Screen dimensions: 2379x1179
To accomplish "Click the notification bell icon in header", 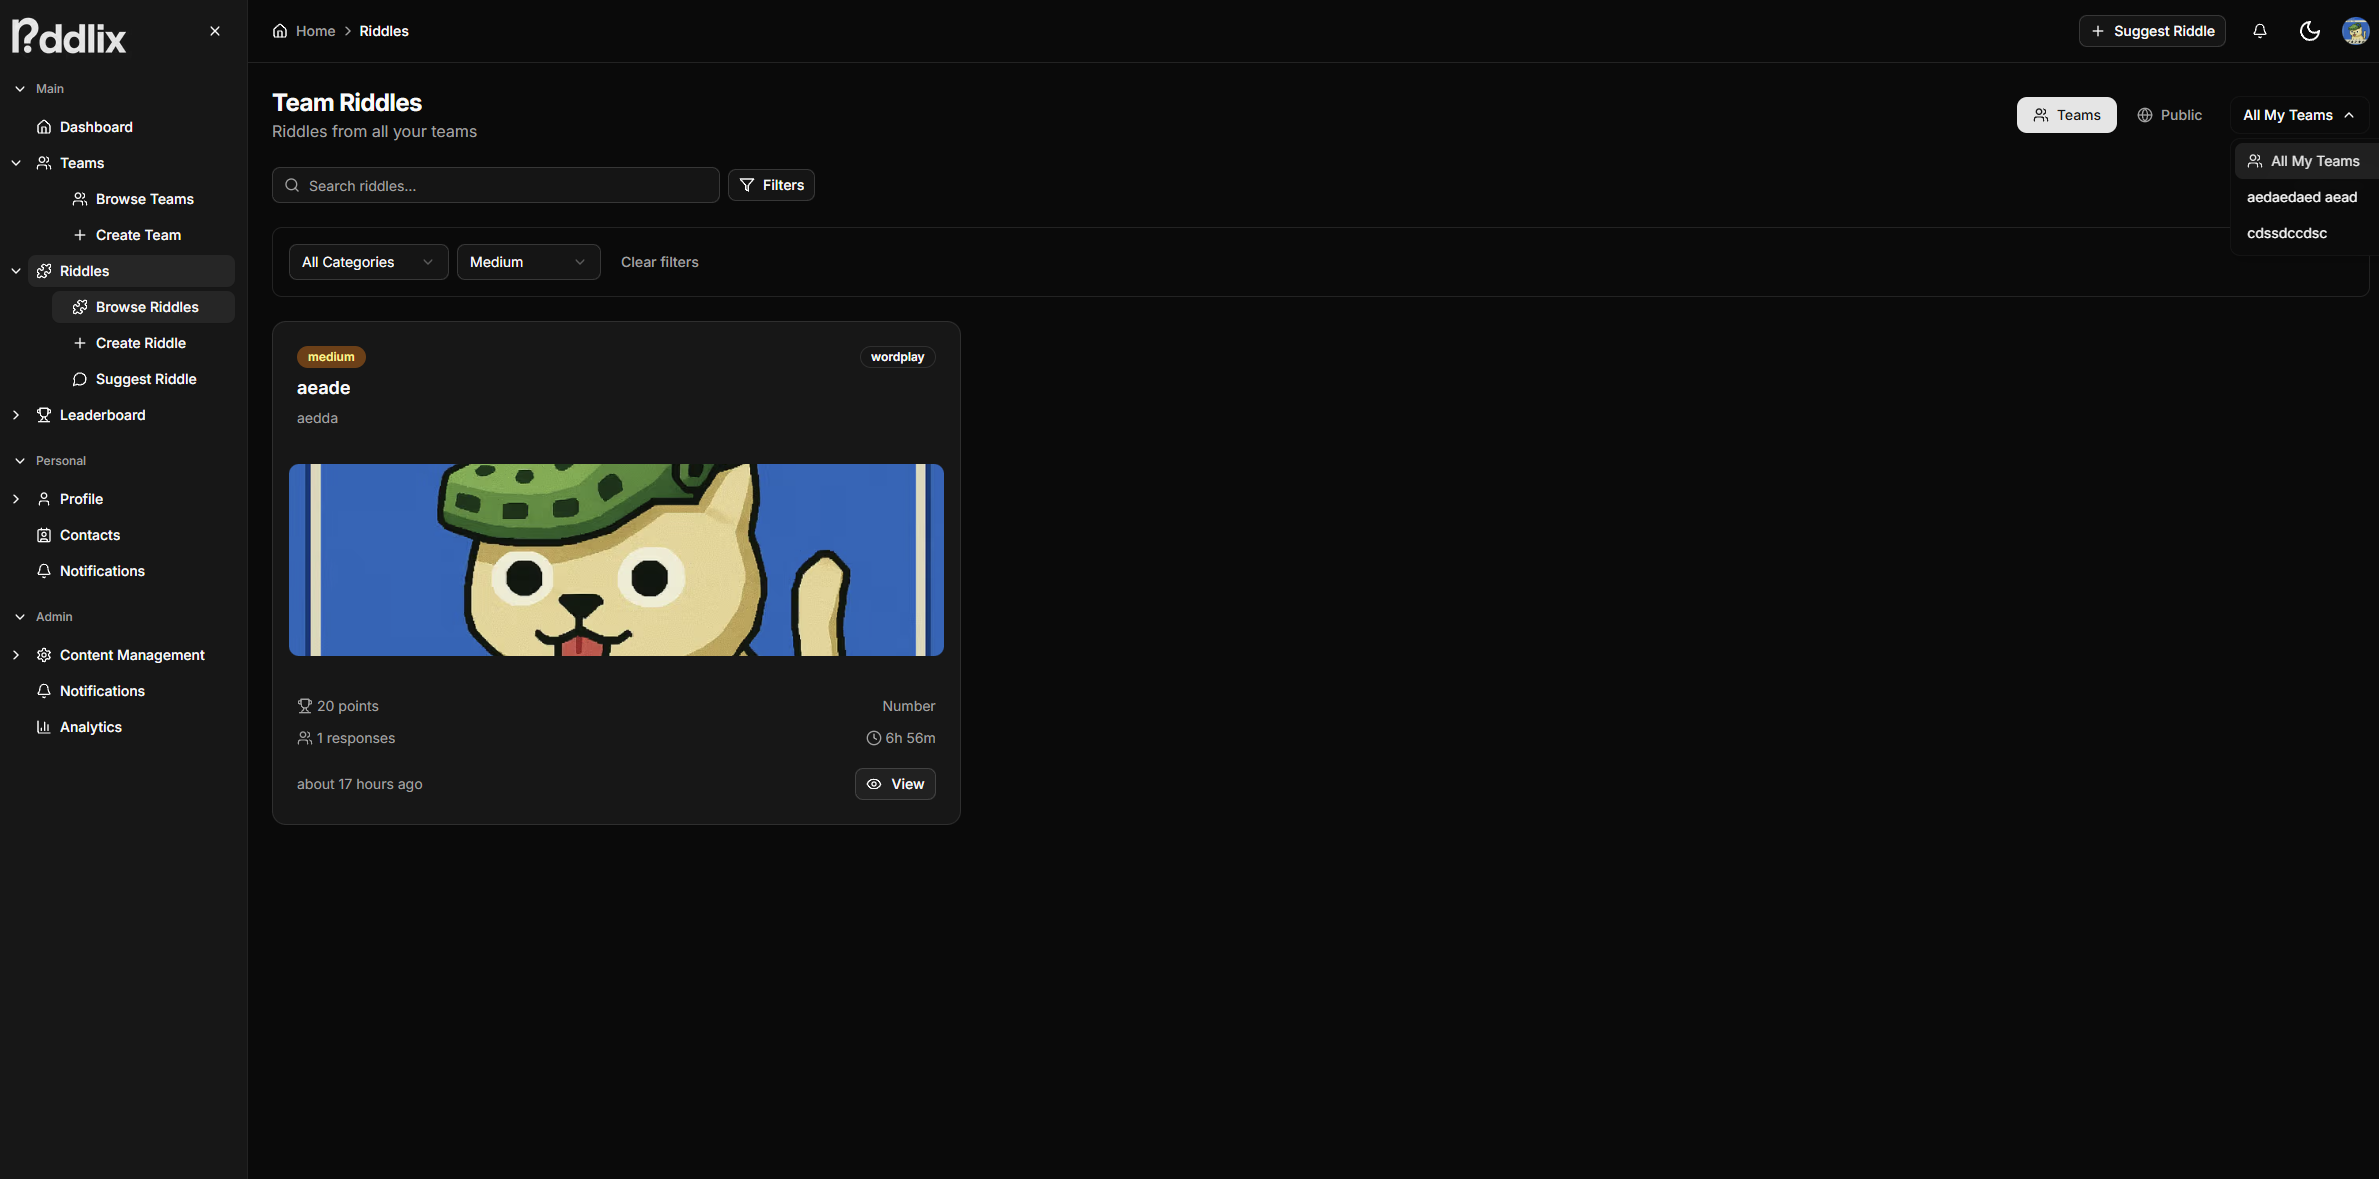I will pos(2259,31).
